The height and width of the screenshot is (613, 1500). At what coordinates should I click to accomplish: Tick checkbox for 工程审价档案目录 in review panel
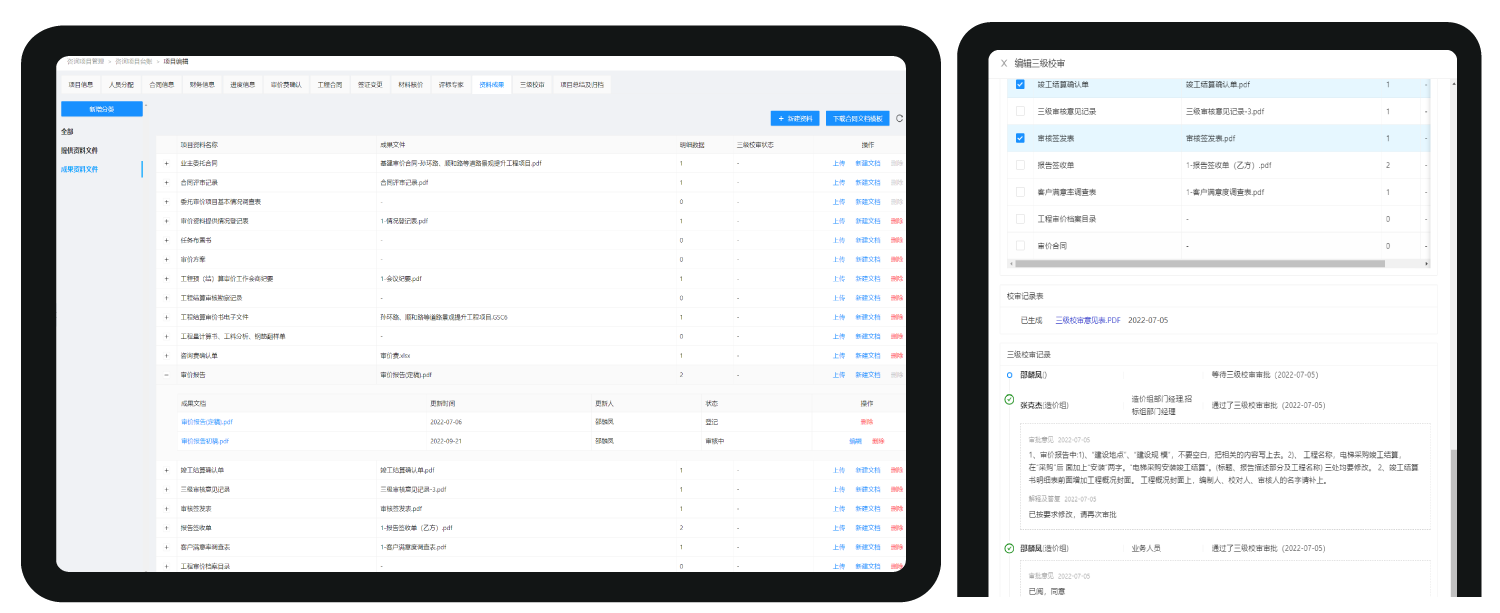click(x=1020, y=218)
